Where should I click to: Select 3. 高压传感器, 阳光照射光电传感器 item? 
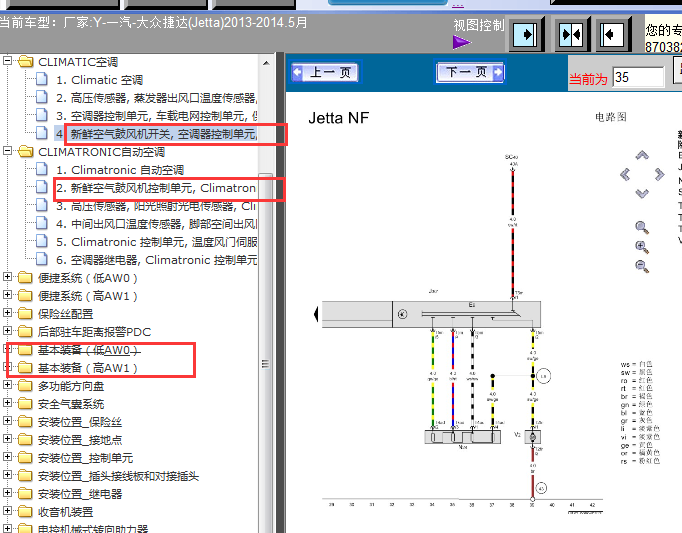point(157,206)
